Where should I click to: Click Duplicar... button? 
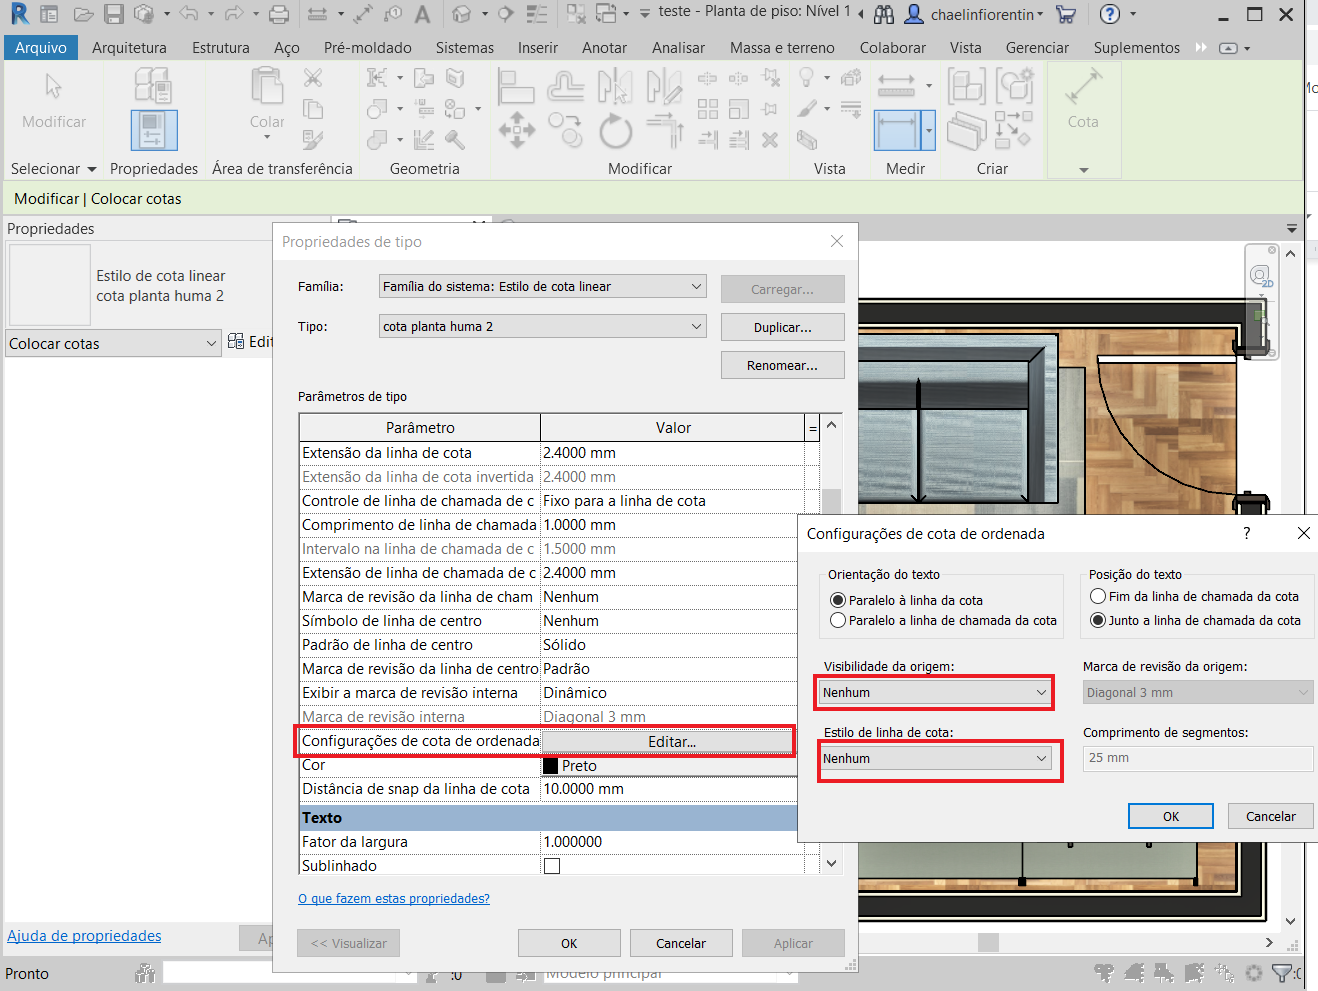(x=783, y=327)
